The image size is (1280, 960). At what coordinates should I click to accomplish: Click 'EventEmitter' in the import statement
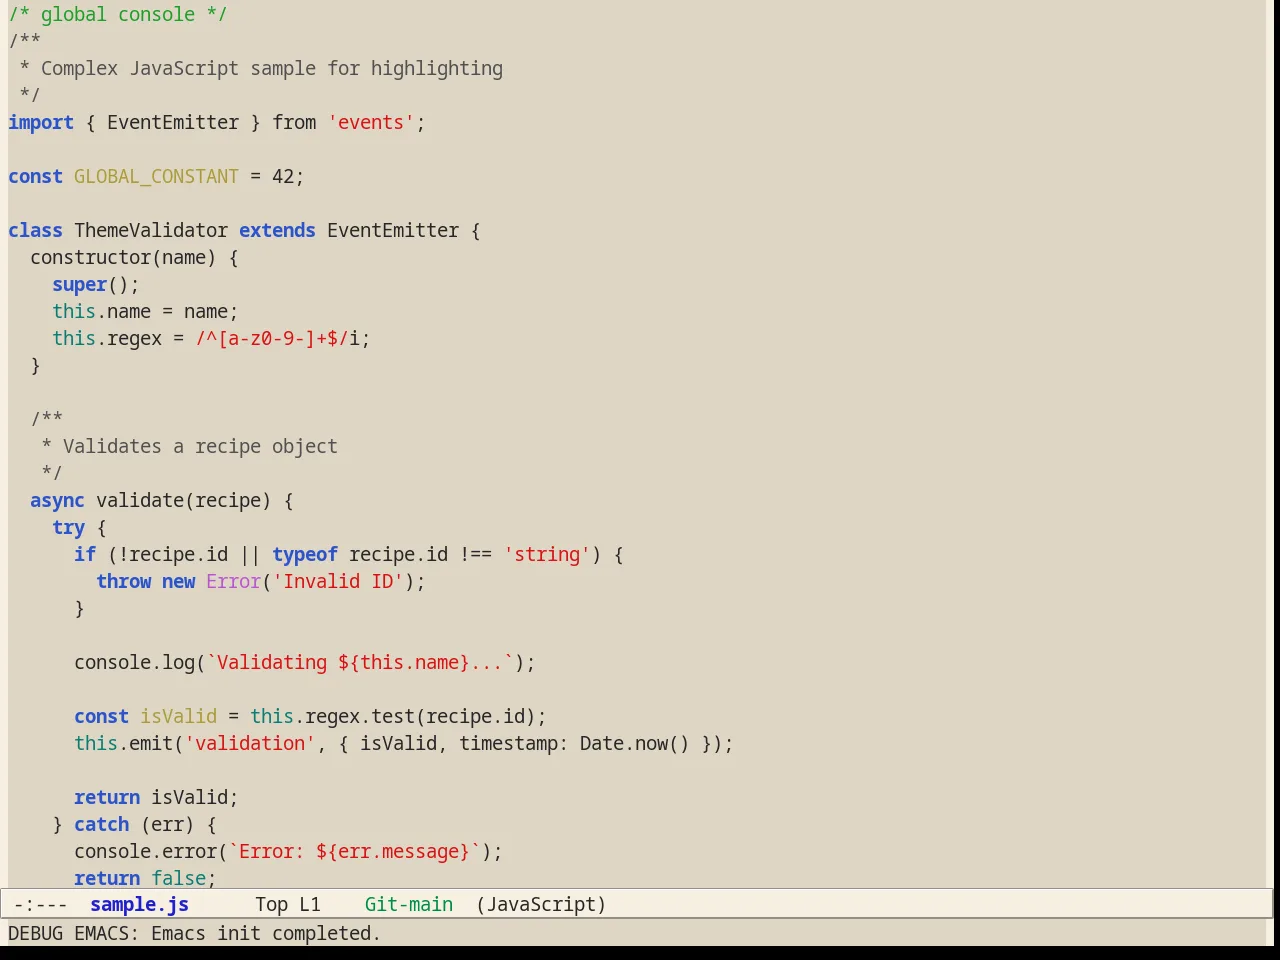coord(173,122)
